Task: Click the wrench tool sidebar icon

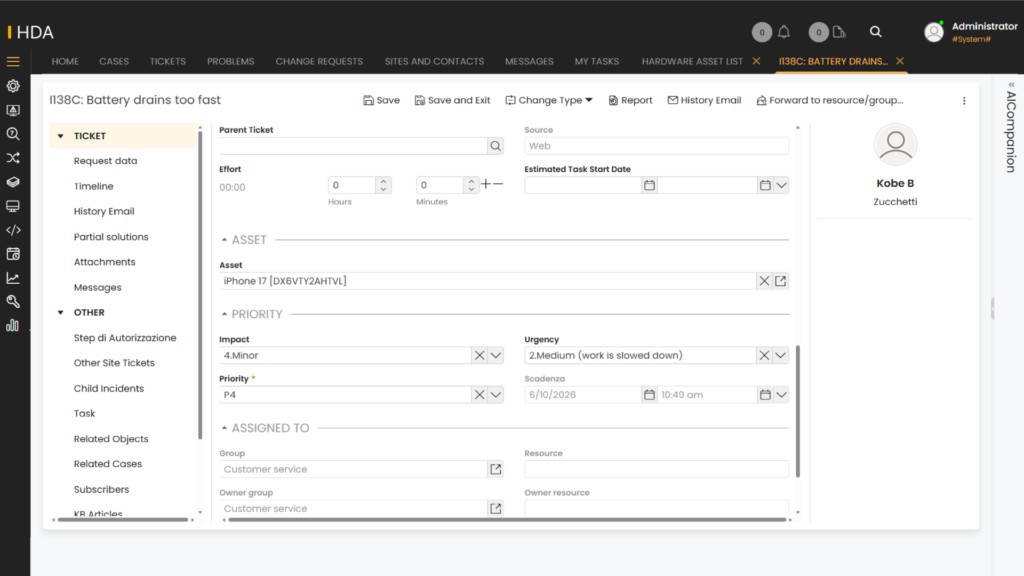Action: click(13, 302)
